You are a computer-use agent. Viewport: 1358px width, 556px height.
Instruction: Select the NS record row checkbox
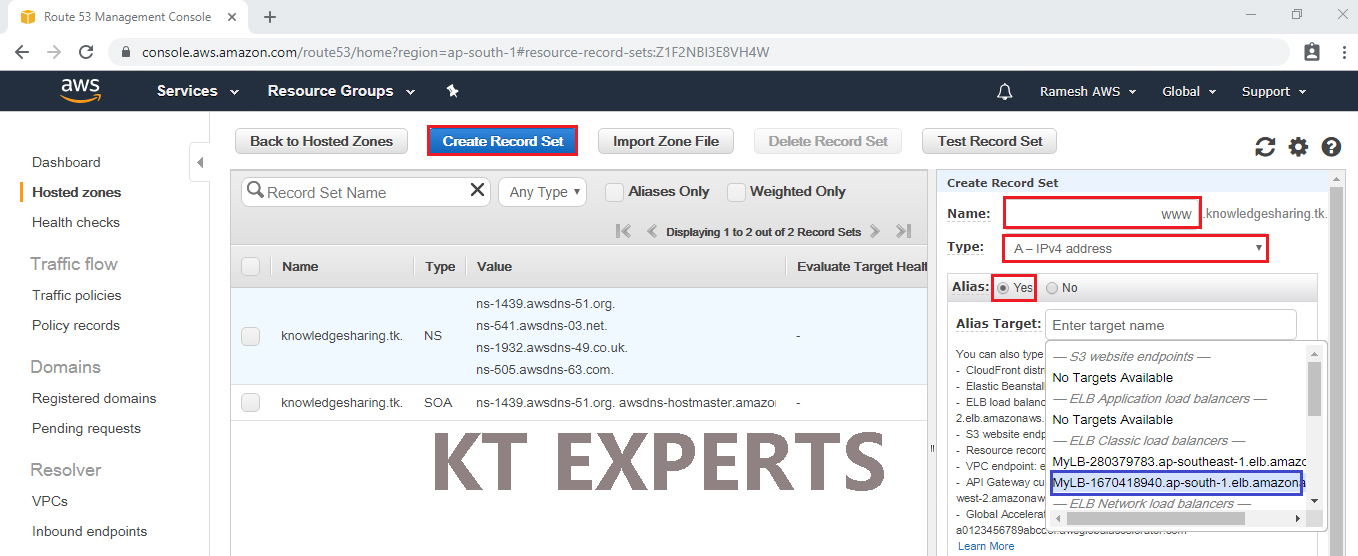pyautogui.click(x=251, y=336)
